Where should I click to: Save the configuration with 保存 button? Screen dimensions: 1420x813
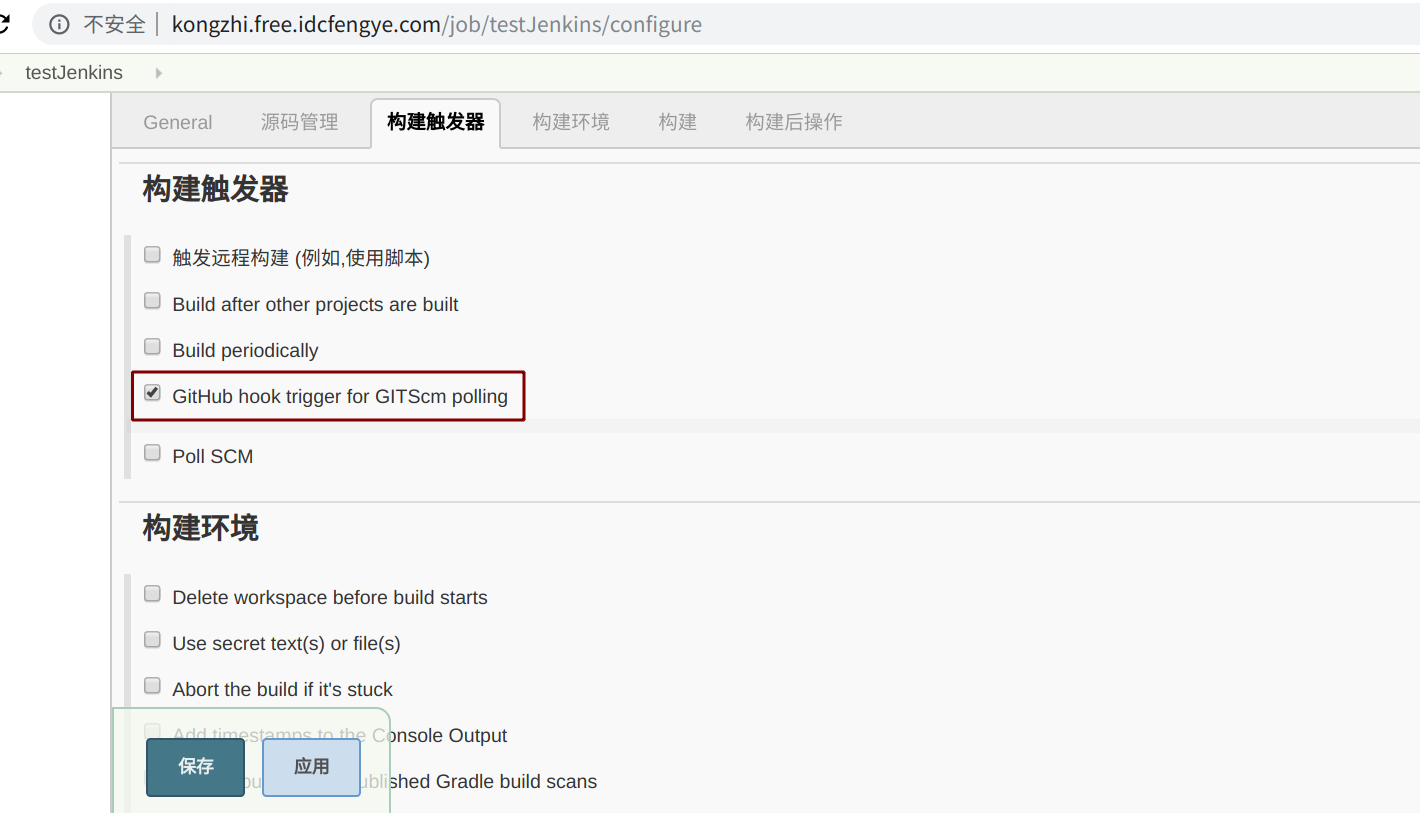195,767
